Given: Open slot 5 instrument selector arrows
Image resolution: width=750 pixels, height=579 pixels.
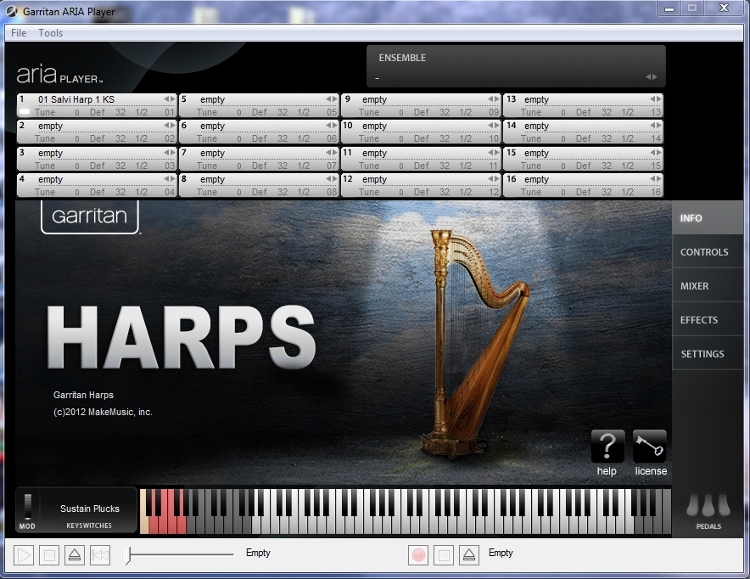Looking at the screenshot, I should pyautogui.click(x=332, y=99).
